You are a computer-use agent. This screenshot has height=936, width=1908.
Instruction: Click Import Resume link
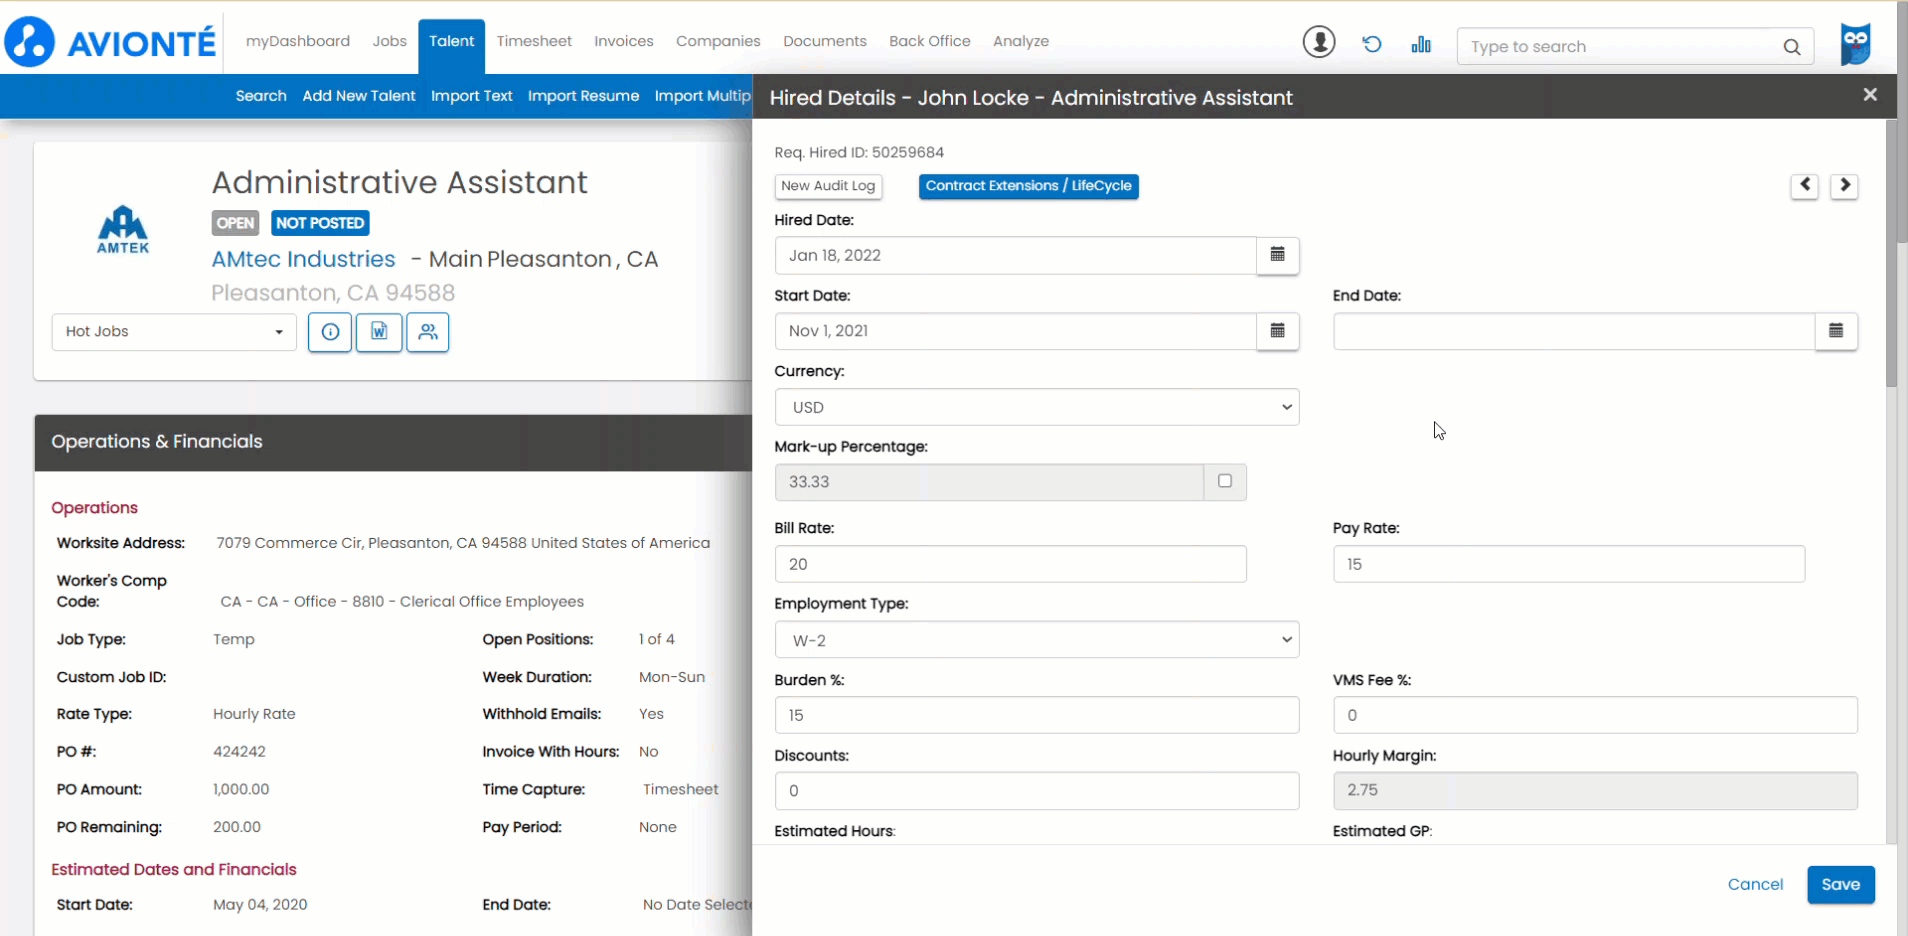(x=583, y=96)
